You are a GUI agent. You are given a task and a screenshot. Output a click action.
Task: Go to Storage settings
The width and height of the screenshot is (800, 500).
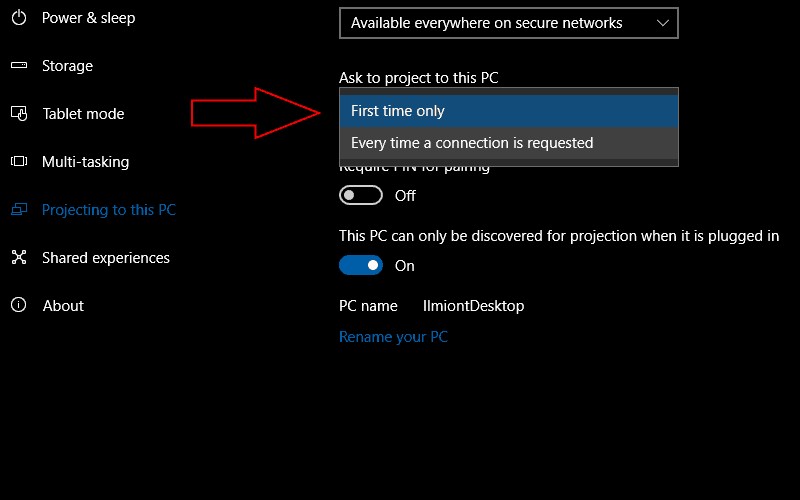click(67, 66)
